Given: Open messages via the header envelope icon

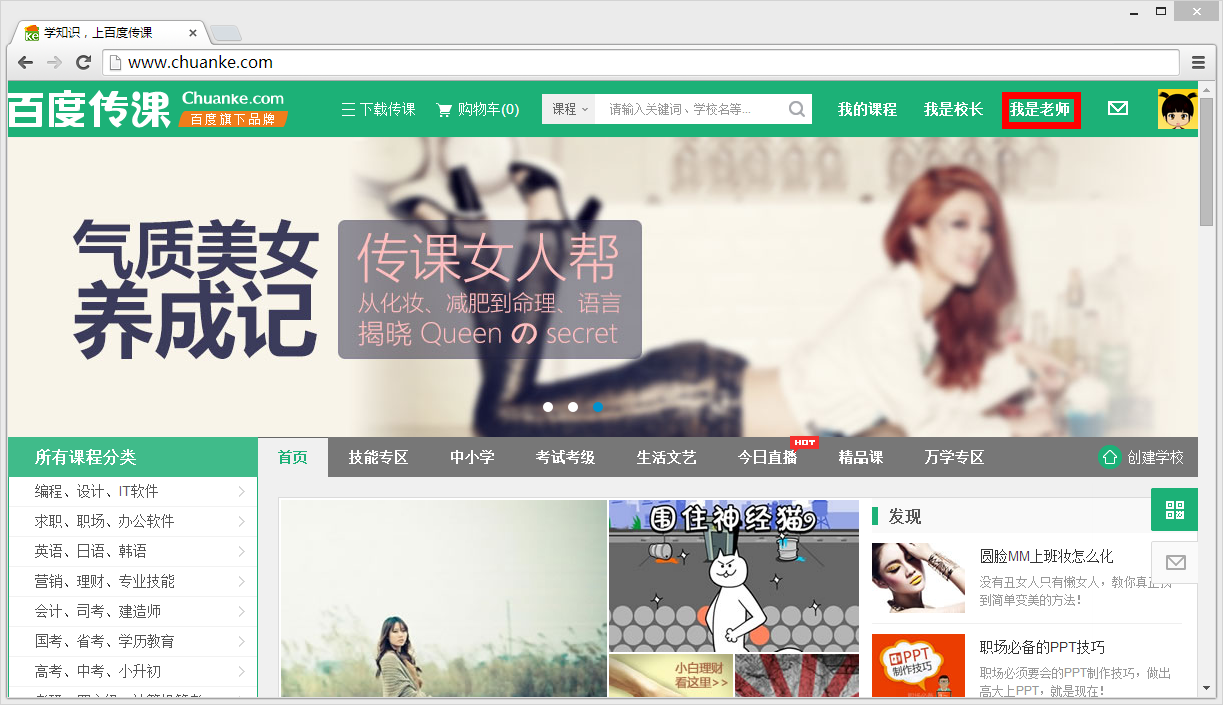Looking at the screenshot, I should point(1118,108).
